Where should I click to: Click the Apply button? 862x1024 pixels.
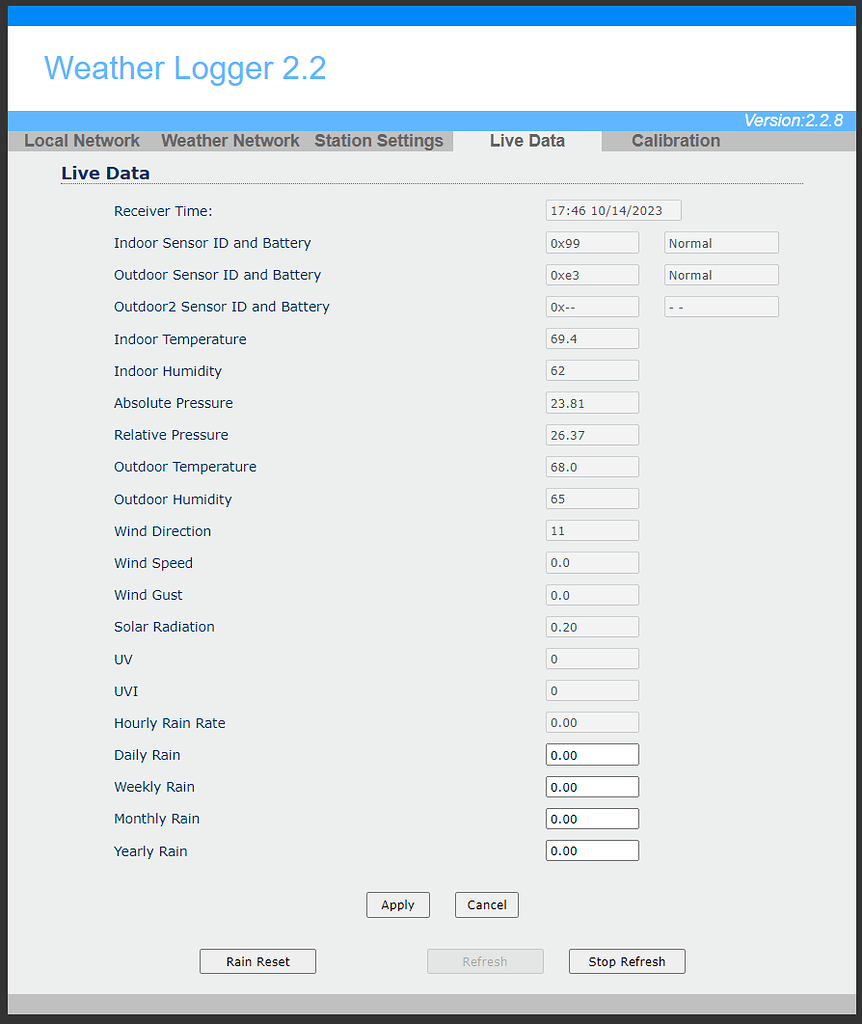tap(397, 904)
